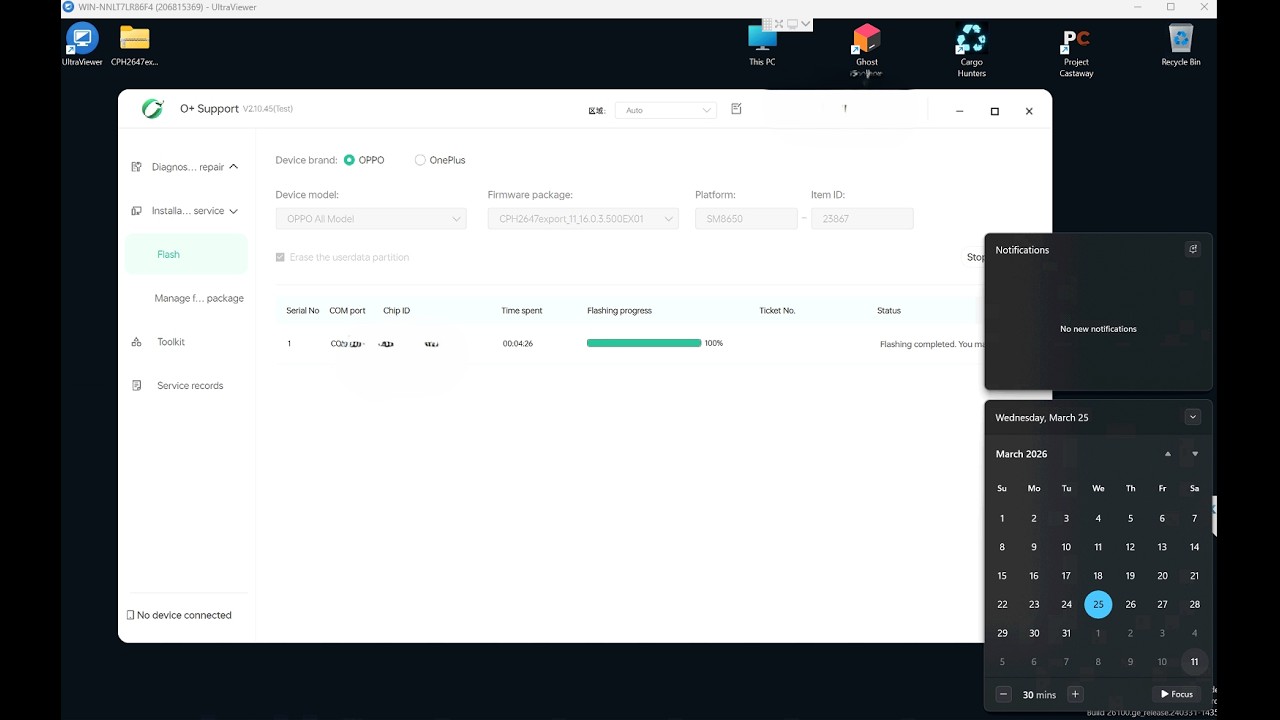The width and height of the screenshot is (1280, 720).
Task: Click the Item ID 23867 field
Action: click(862, 219)
